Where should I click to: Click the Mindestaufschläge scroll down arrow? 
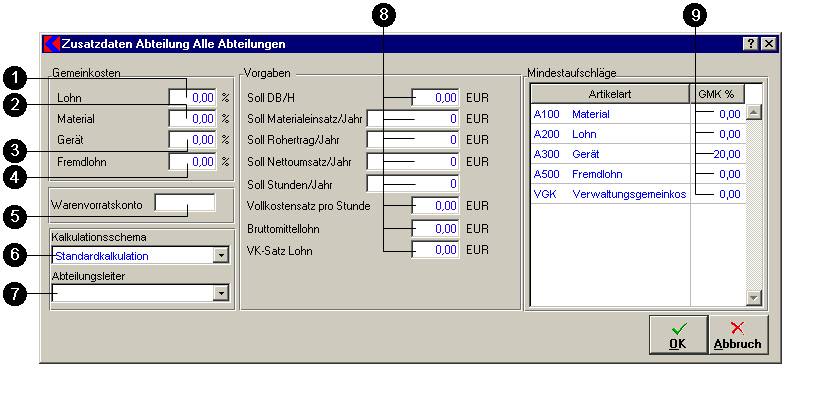753,298
